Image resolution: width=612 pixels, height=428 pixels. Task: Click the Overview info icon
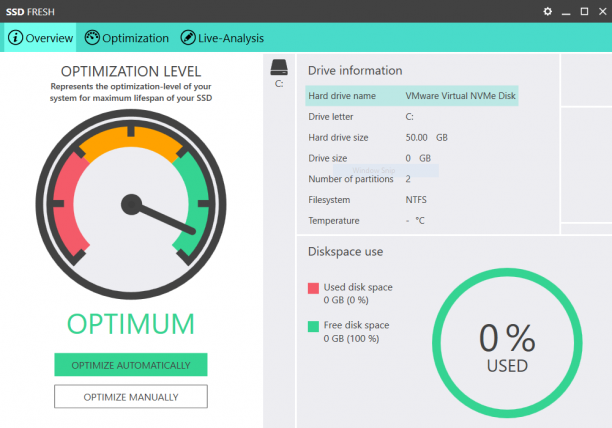point(16,38)
